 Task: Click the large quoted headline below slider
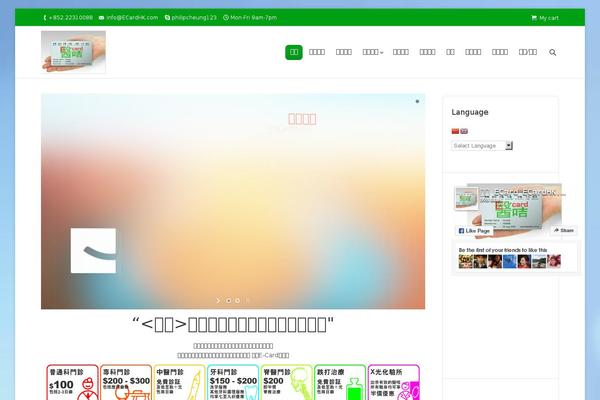pyautogui.click(x=233, y=325)
